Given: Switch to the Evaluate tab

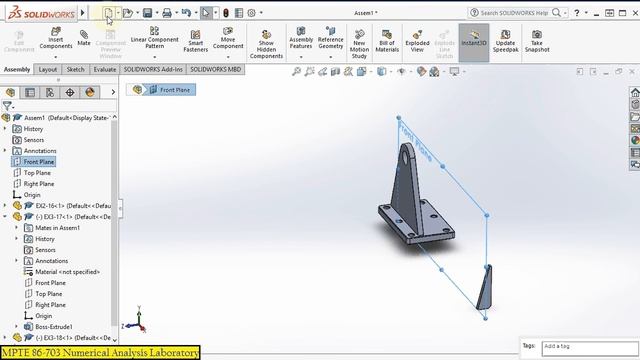Looking at the screenshot, I should 105,69.
